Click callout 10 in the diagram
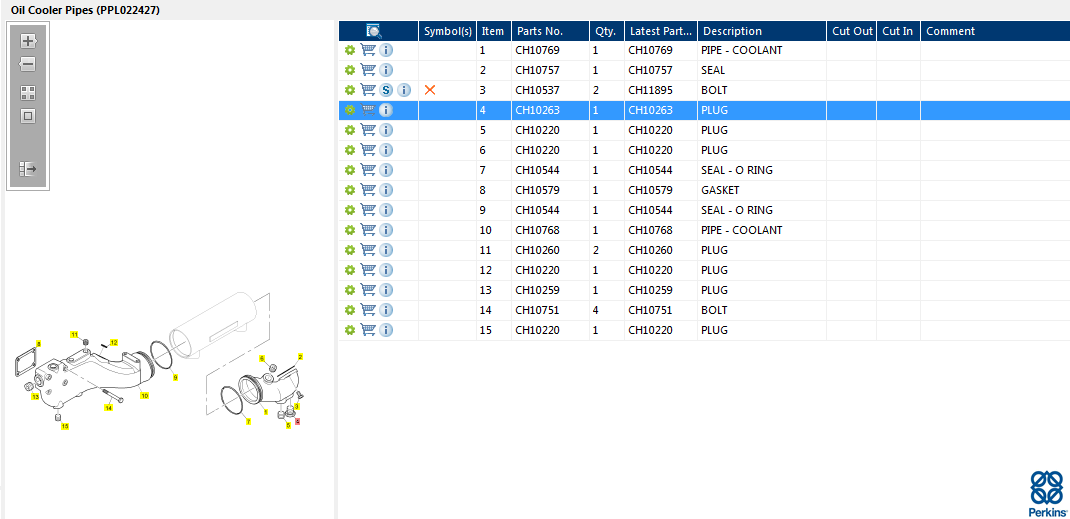This screenshot has width=1070, height=519. coord(144,395)
